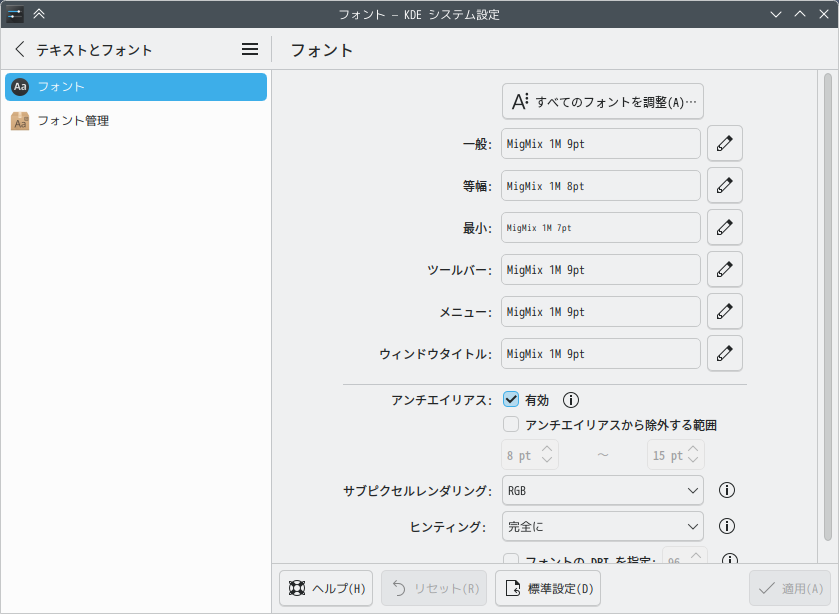Edit ウィンドウタイトル font via pencil icon

[x=725, y=354]
